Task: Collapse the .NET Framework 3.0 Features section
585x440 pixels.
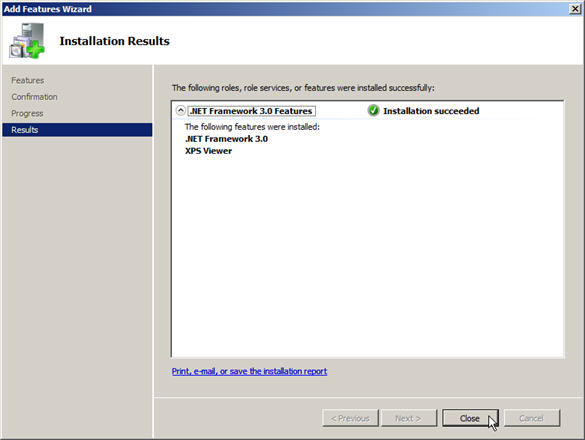Action: [180, 110]
